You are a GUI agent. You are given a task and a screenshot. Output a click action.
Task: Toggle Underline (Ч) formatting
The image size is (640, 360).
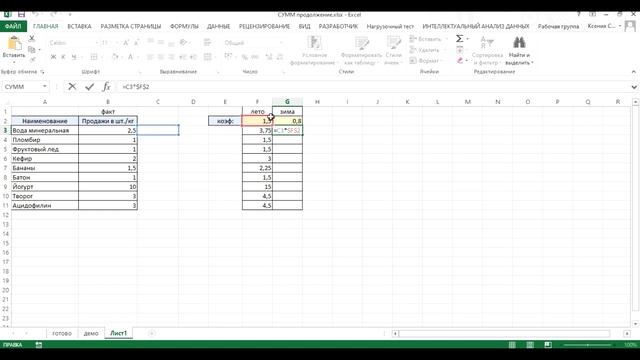tap(74, 57)
